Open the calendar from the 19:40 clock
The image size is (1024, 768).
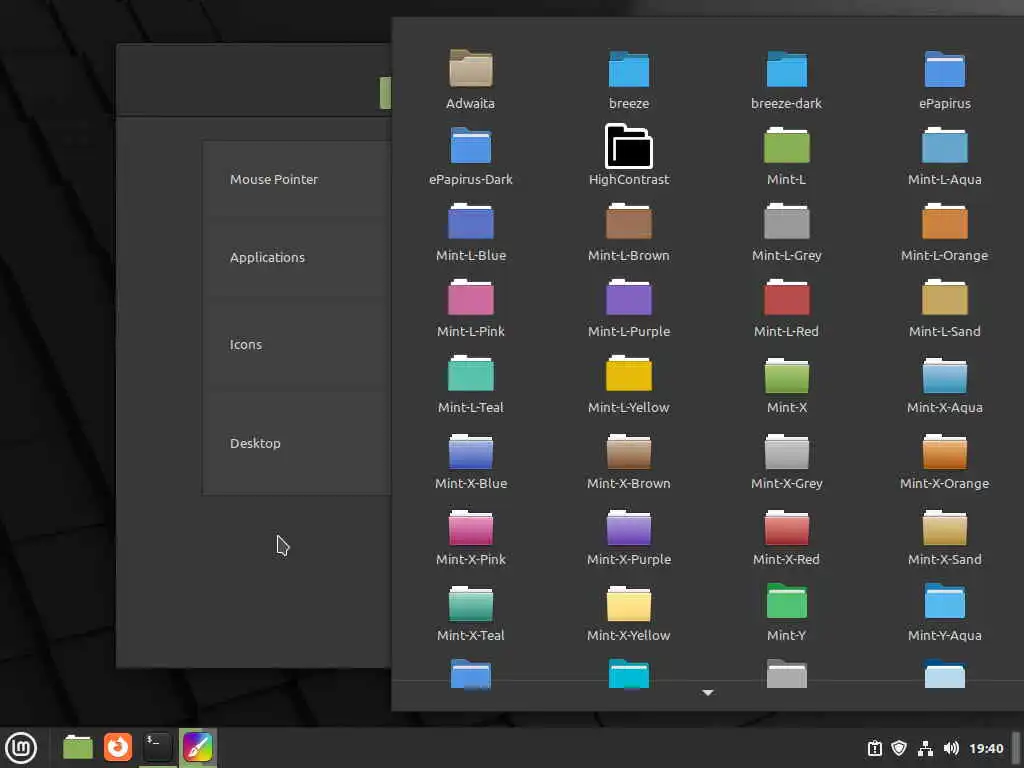pos(986,748)
